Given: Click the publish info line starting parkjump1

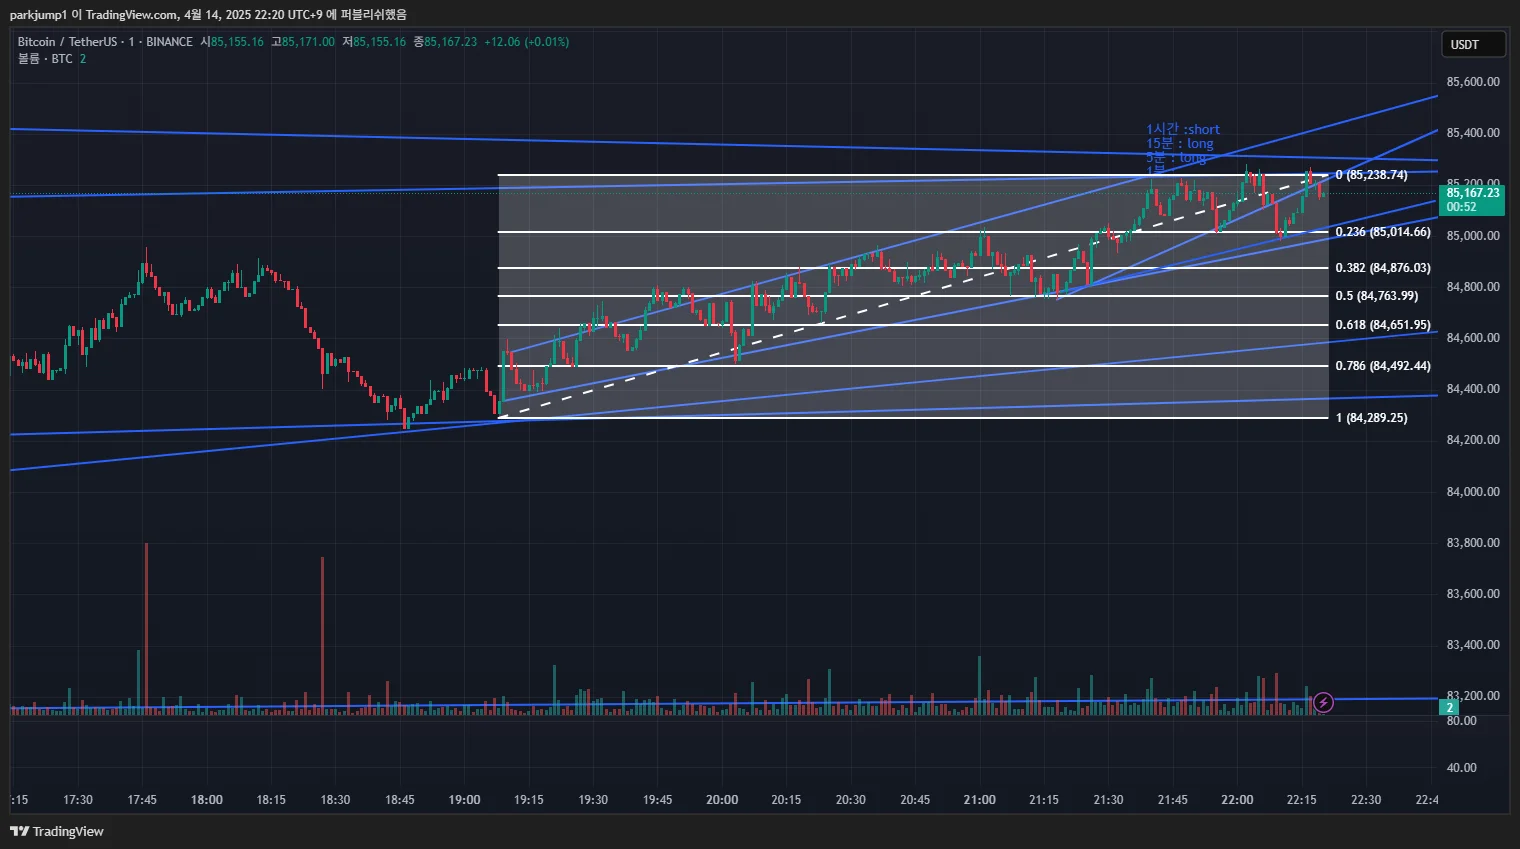Looking at the screenshot, I should pos(208,14).
